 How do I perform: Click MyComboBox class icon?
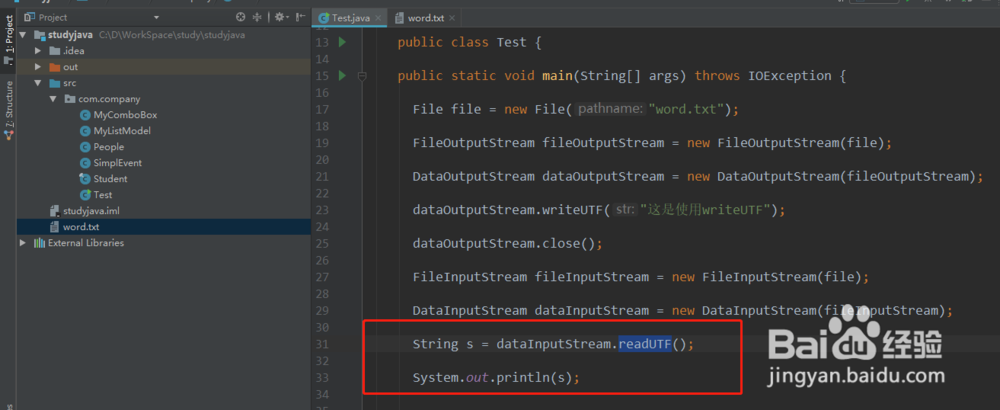point(85,115)
